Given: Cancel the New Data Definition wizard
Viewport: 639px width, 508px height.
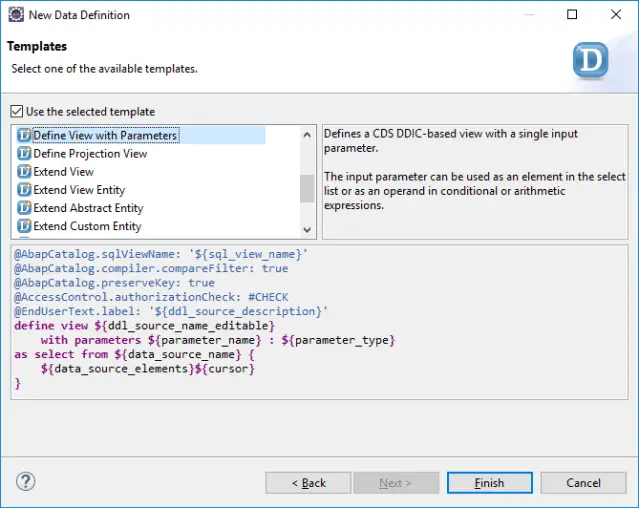Looking at the screenshot, I should [x=583, y=483].
